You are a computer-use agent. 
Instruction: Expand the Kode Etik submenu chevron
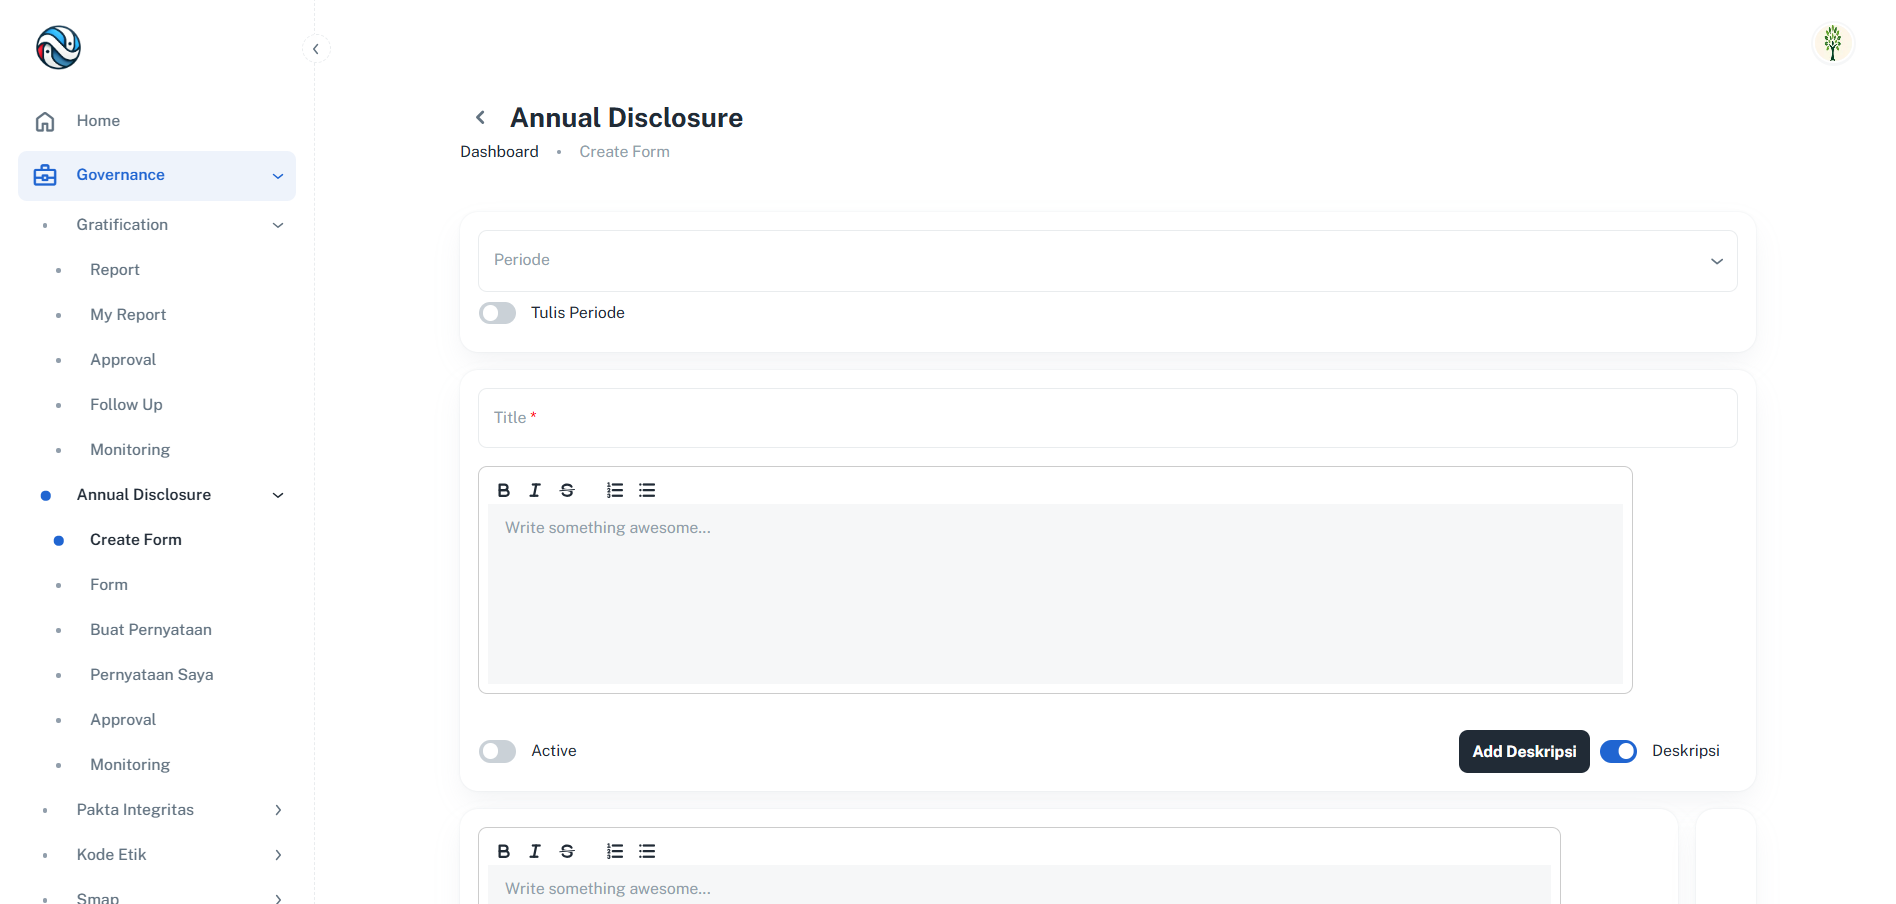(x=278, y=855)
